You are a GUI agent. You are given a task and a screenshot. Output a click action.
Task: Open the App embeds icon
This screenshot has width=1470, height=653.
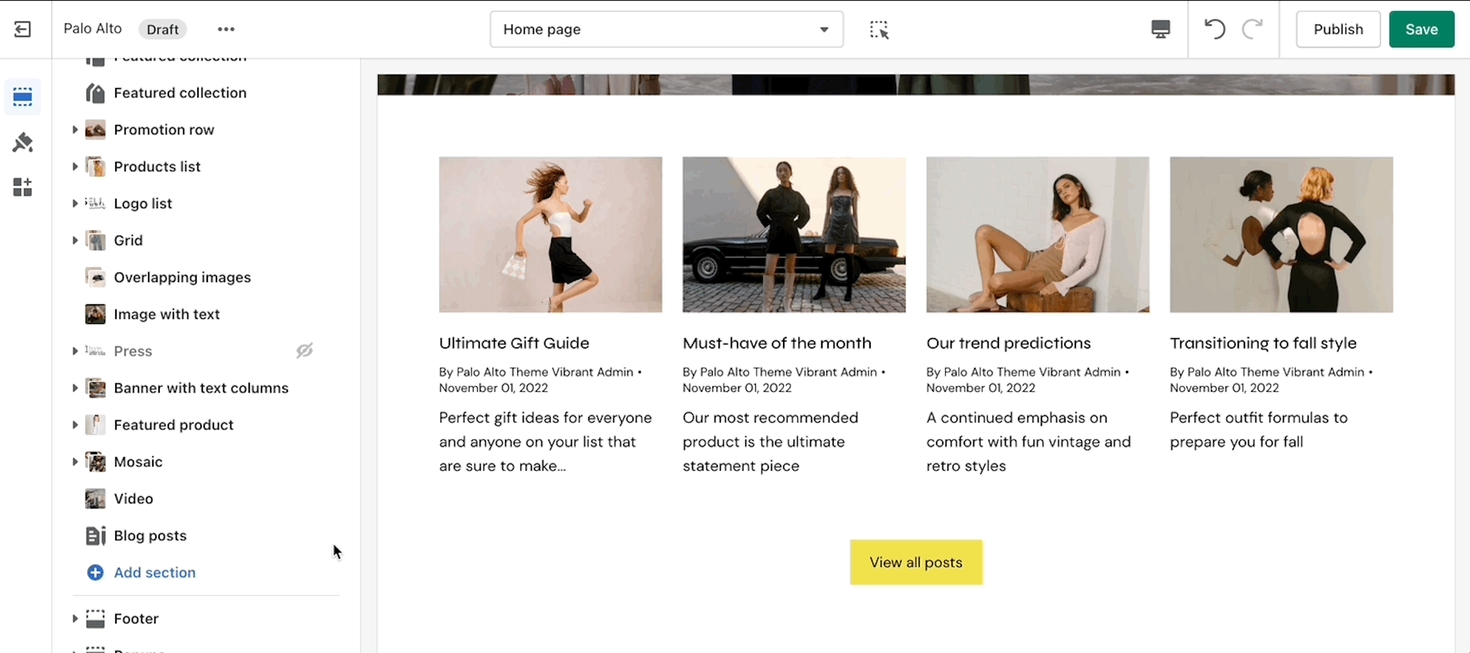22,187
